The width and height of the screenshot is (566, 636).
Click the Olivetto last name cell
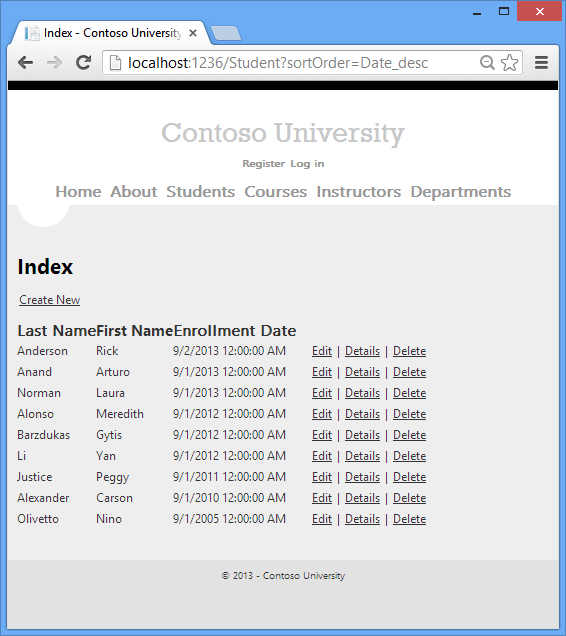tap(38, 519)
